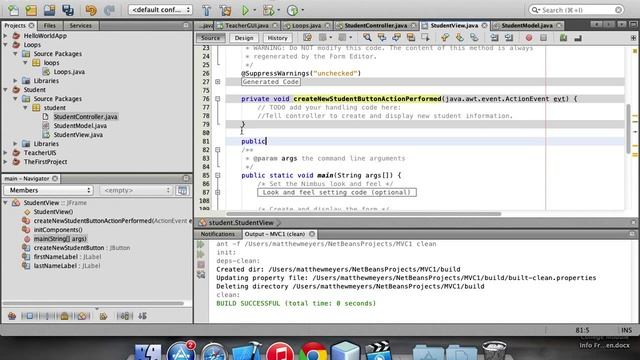The height and width of the screenshot is (360, 640).
Task: Toggle Fully Qualified Names in Navigator
Action: click(103, 316)
